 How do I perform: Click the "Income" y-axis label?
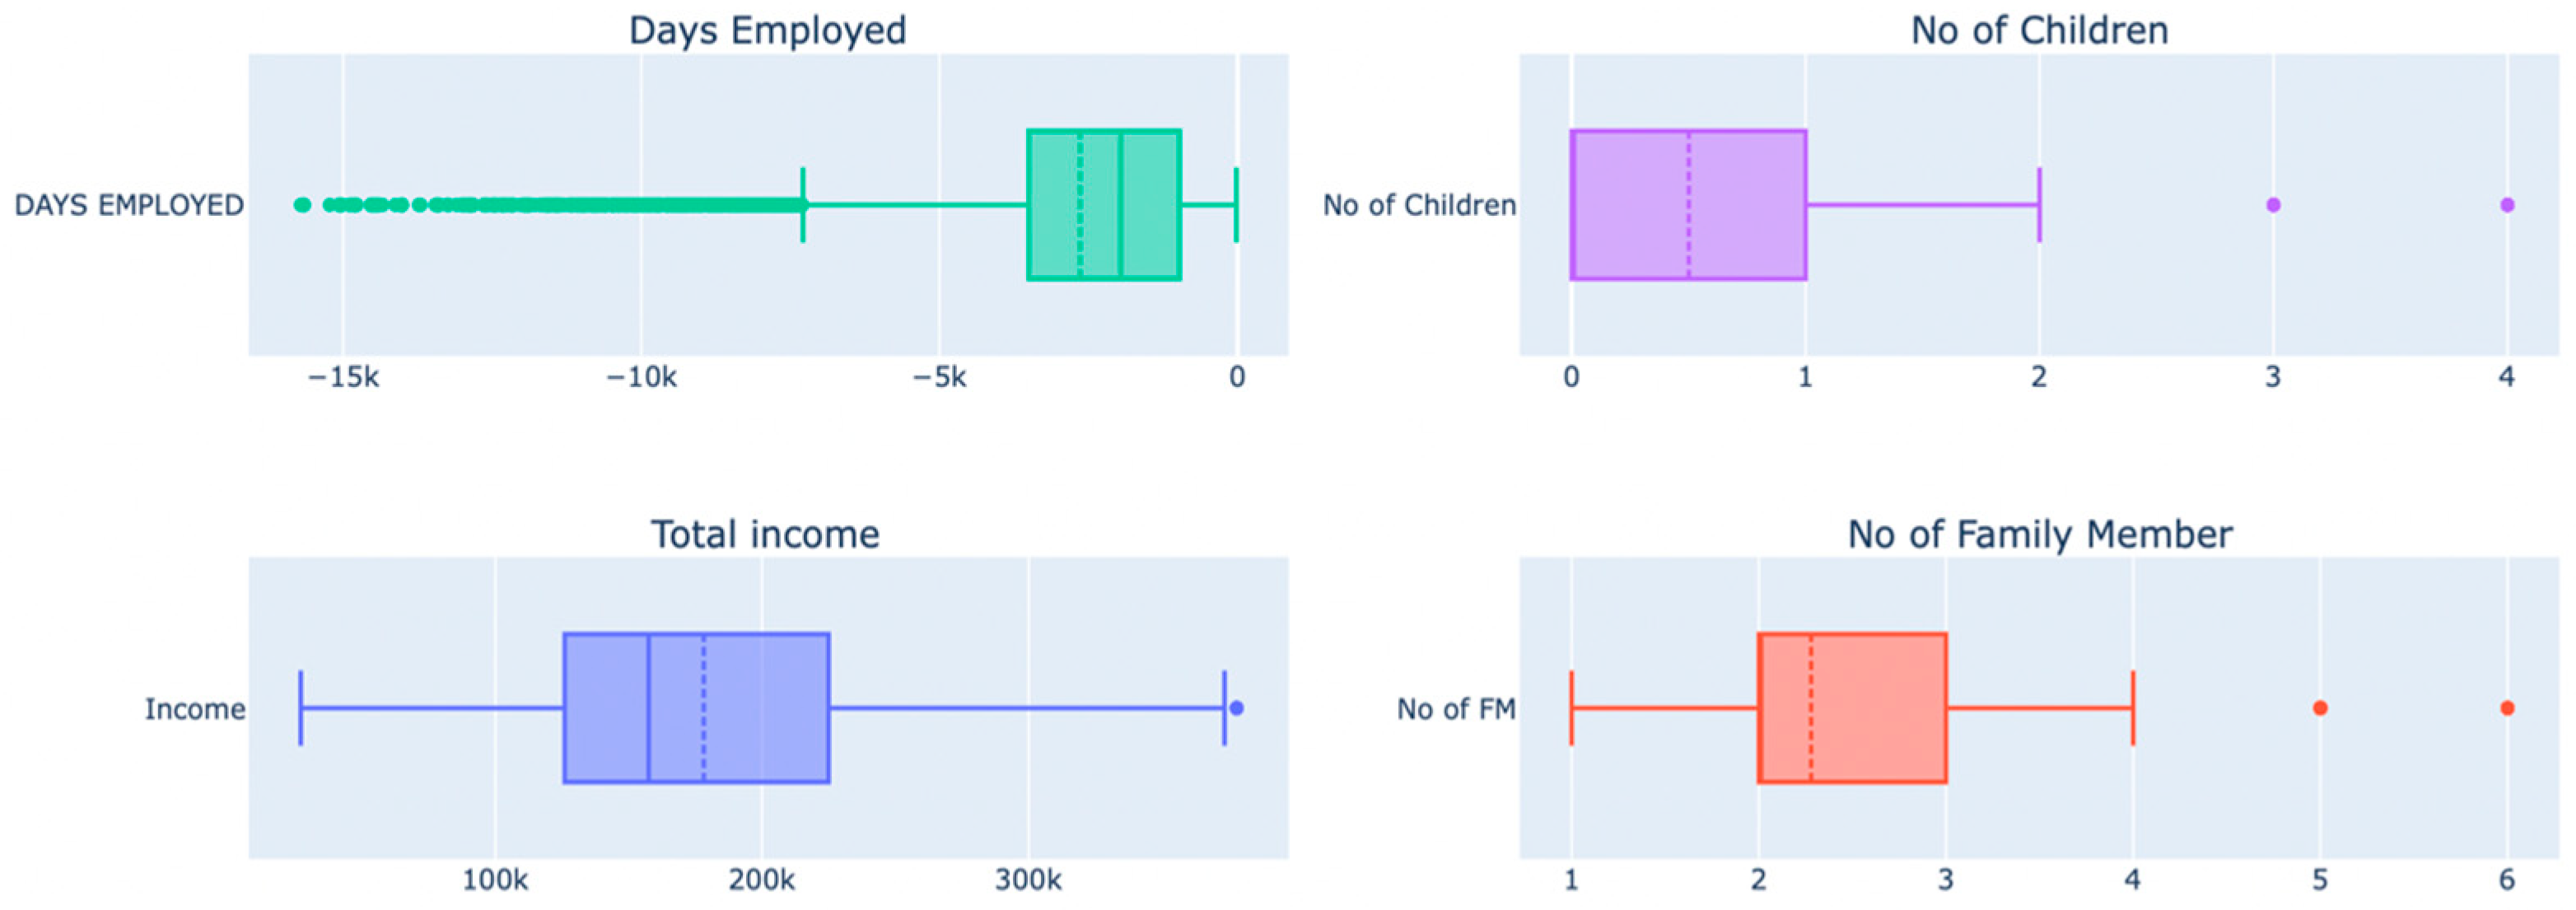(x=195, y=709)
